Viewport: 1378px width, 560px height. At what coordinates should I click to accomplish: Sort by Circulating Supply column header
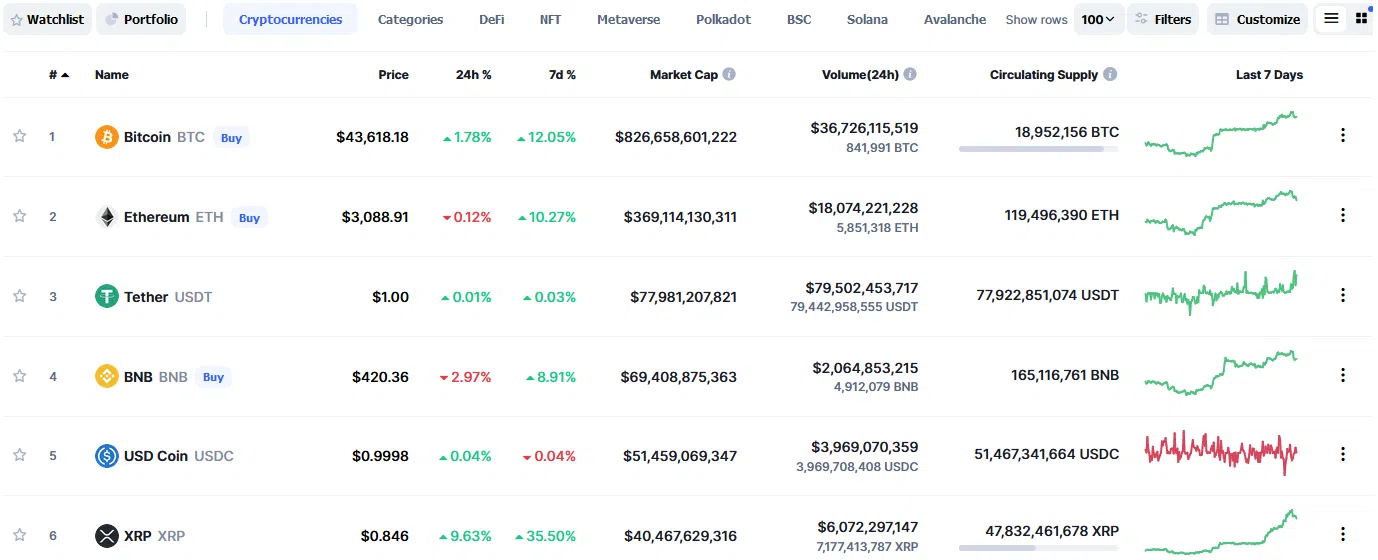pyautogui.click(x=1044, y=75)
